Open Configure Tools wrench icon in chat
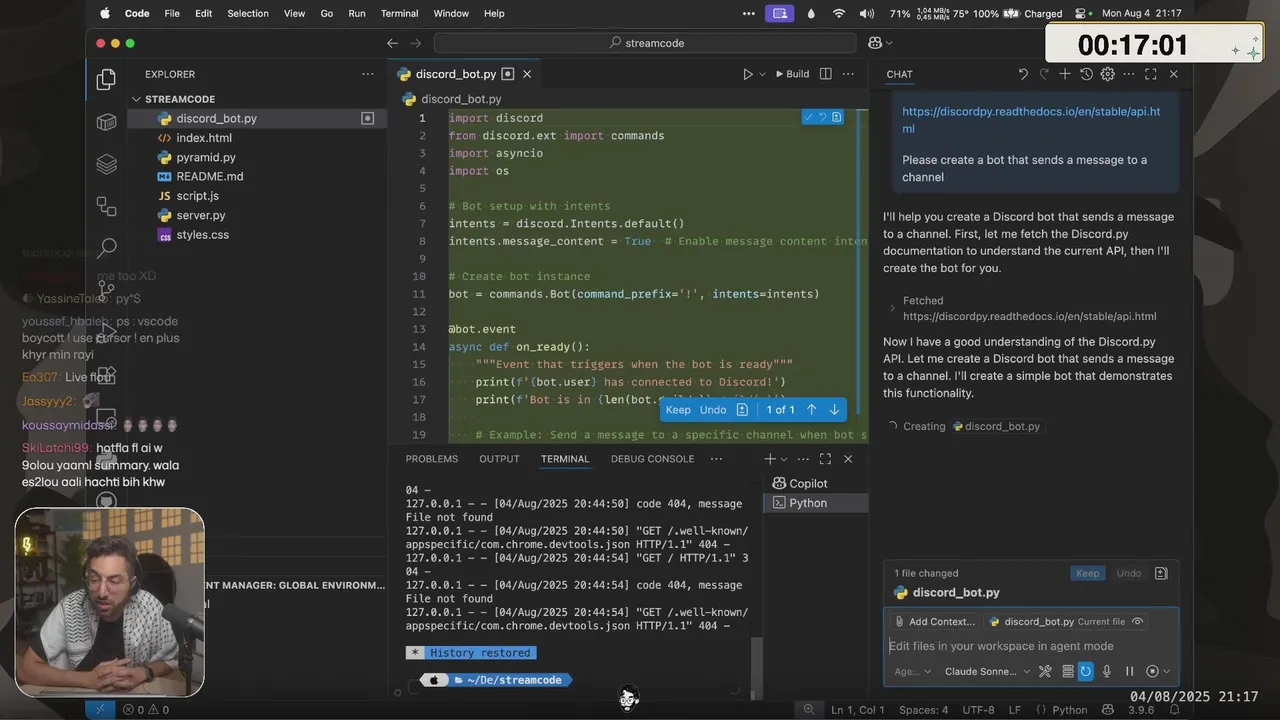1280x720 pixels. click(x=1045, y=672)
